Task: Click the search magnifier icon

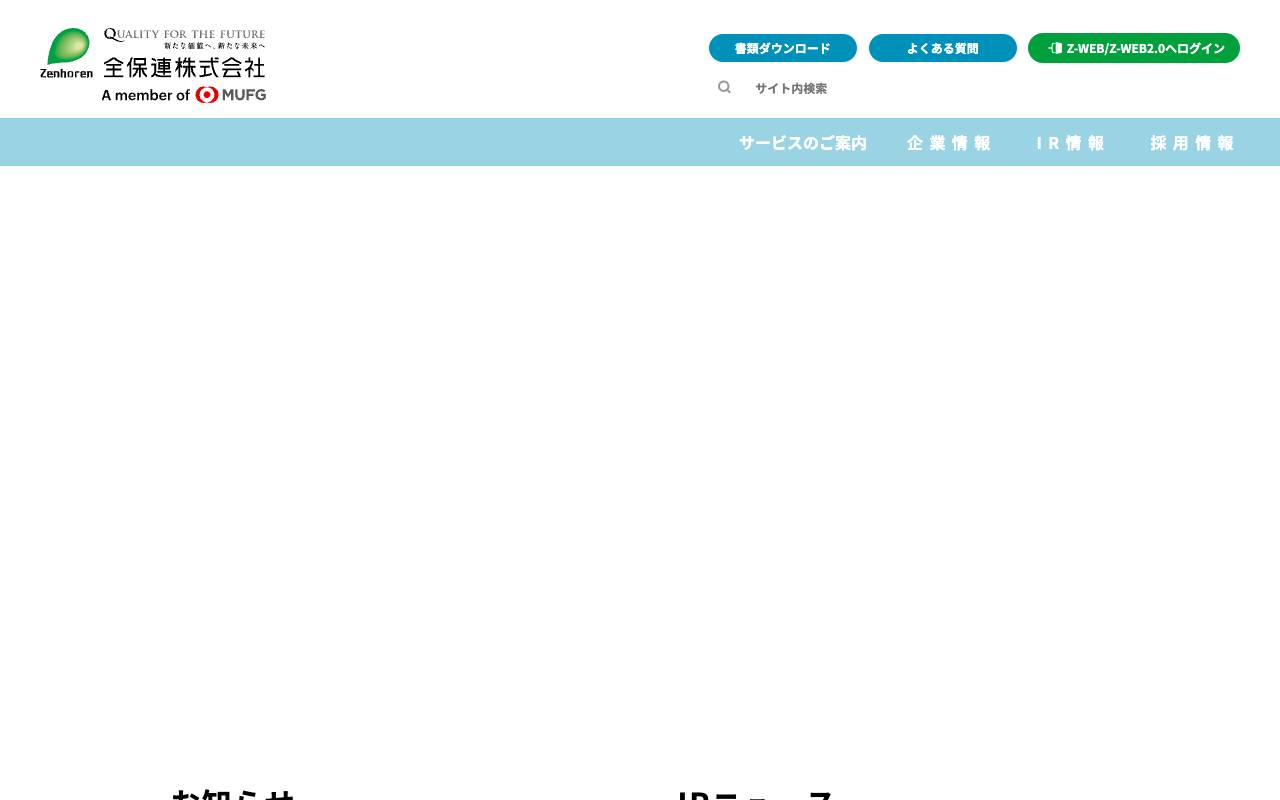Action: pos(724,87)
